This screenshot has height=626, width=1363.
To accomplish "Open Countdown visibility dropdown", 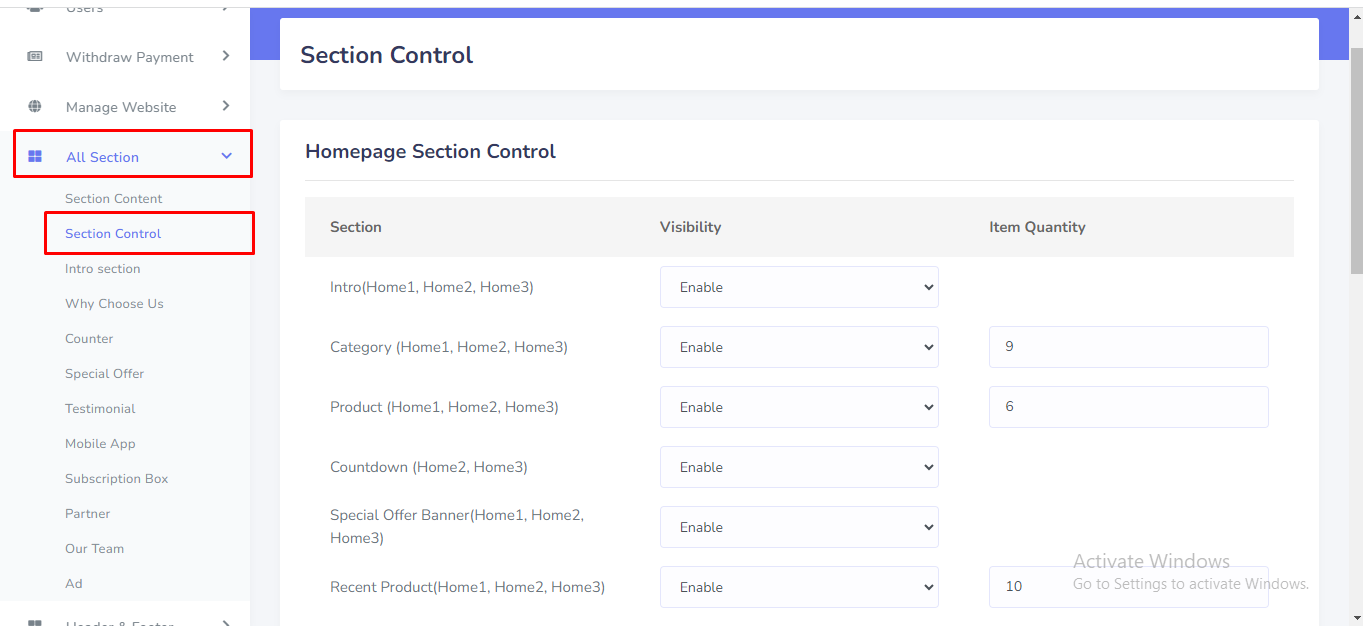I will tap(798, 467).
